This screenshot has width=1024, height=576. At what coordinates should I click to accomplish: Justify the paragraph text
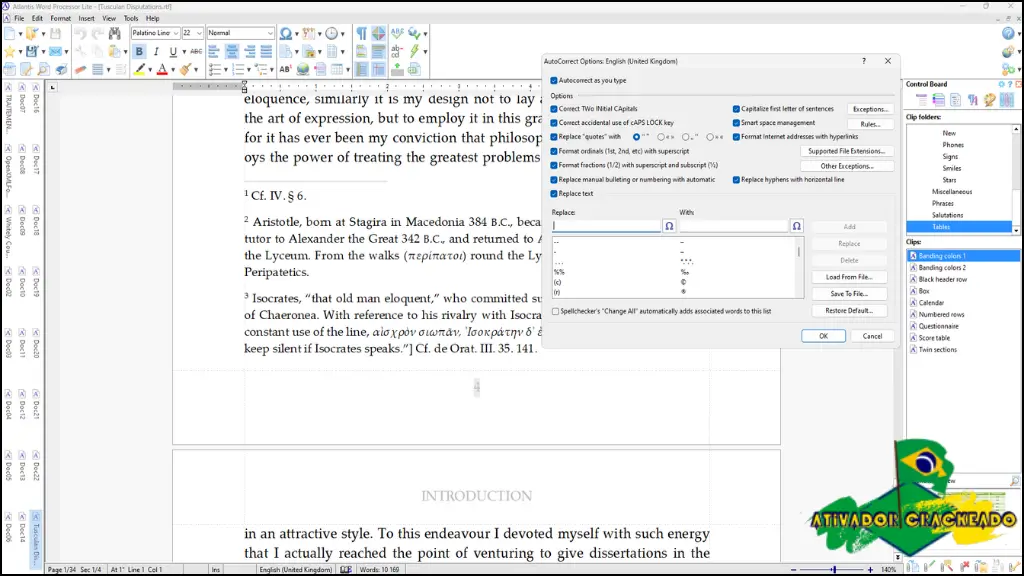click(x=266, y=51)
